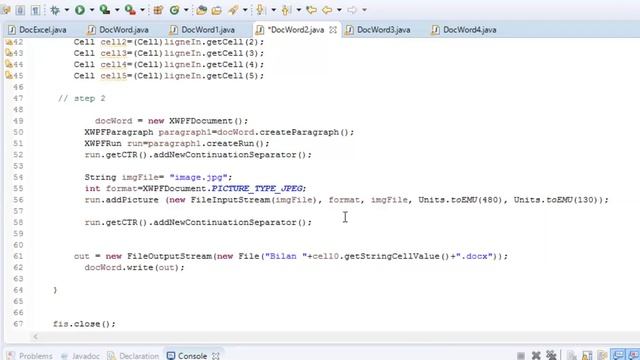
Task: Click Remove Launch X icon in Console
Action: coord(536,356)
